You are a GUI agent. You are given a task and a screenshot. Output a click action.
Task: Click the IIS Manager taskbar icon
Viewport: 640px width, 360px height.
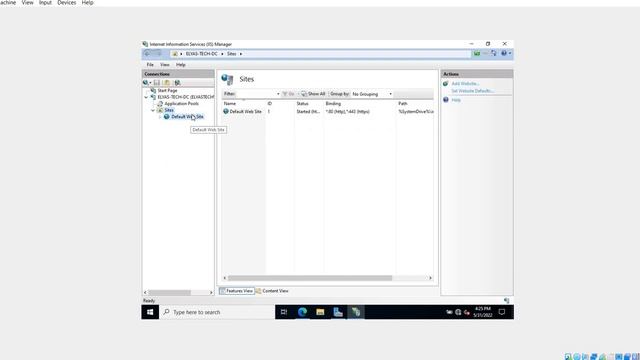pos(356,312)
